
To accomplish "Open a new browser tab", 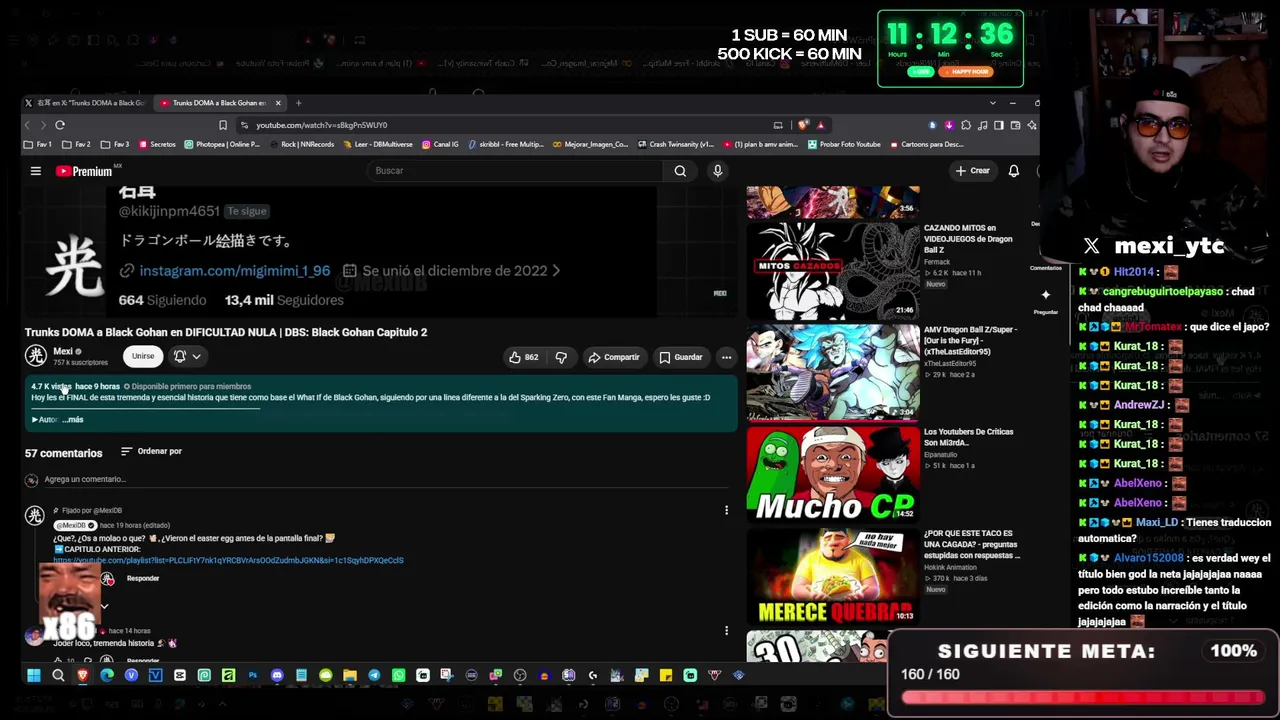I will click(298, 103).
